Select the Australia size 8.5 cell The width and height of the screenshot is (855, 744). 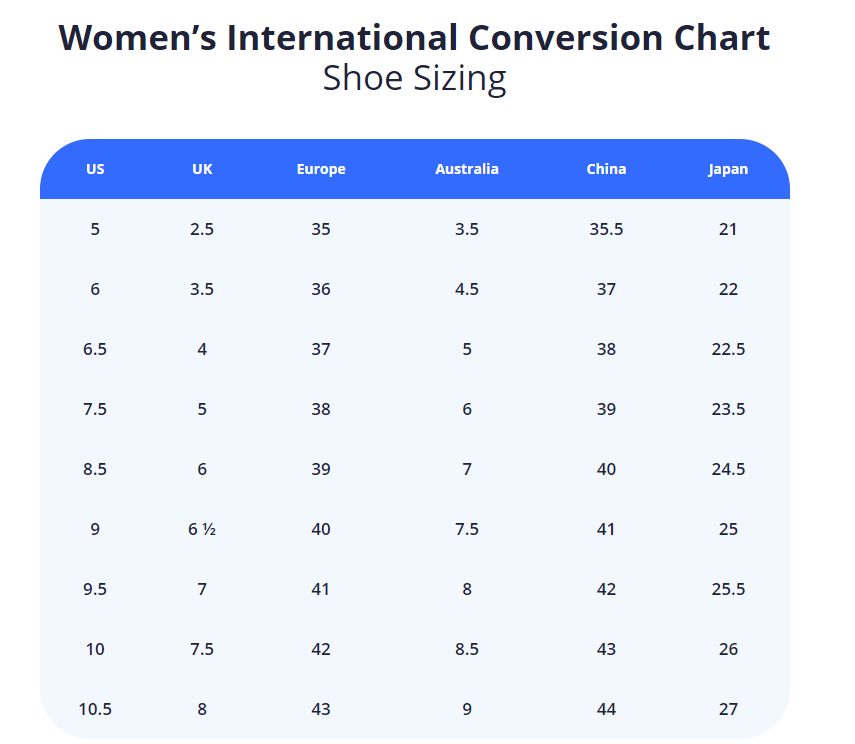tap(466, 649)
